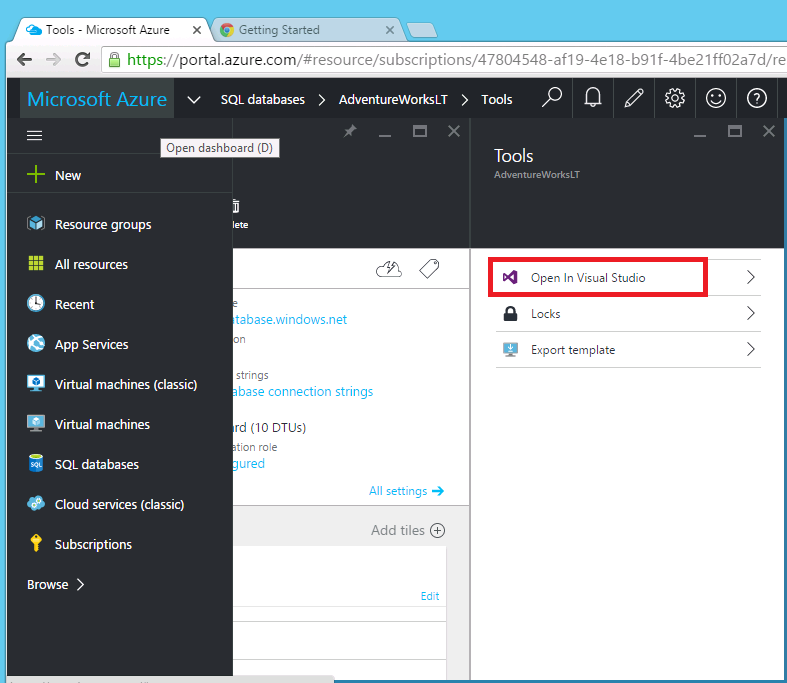Click Add tiles text
The width and height of the screenshot is (787, 683).
[x=398, y=530]
